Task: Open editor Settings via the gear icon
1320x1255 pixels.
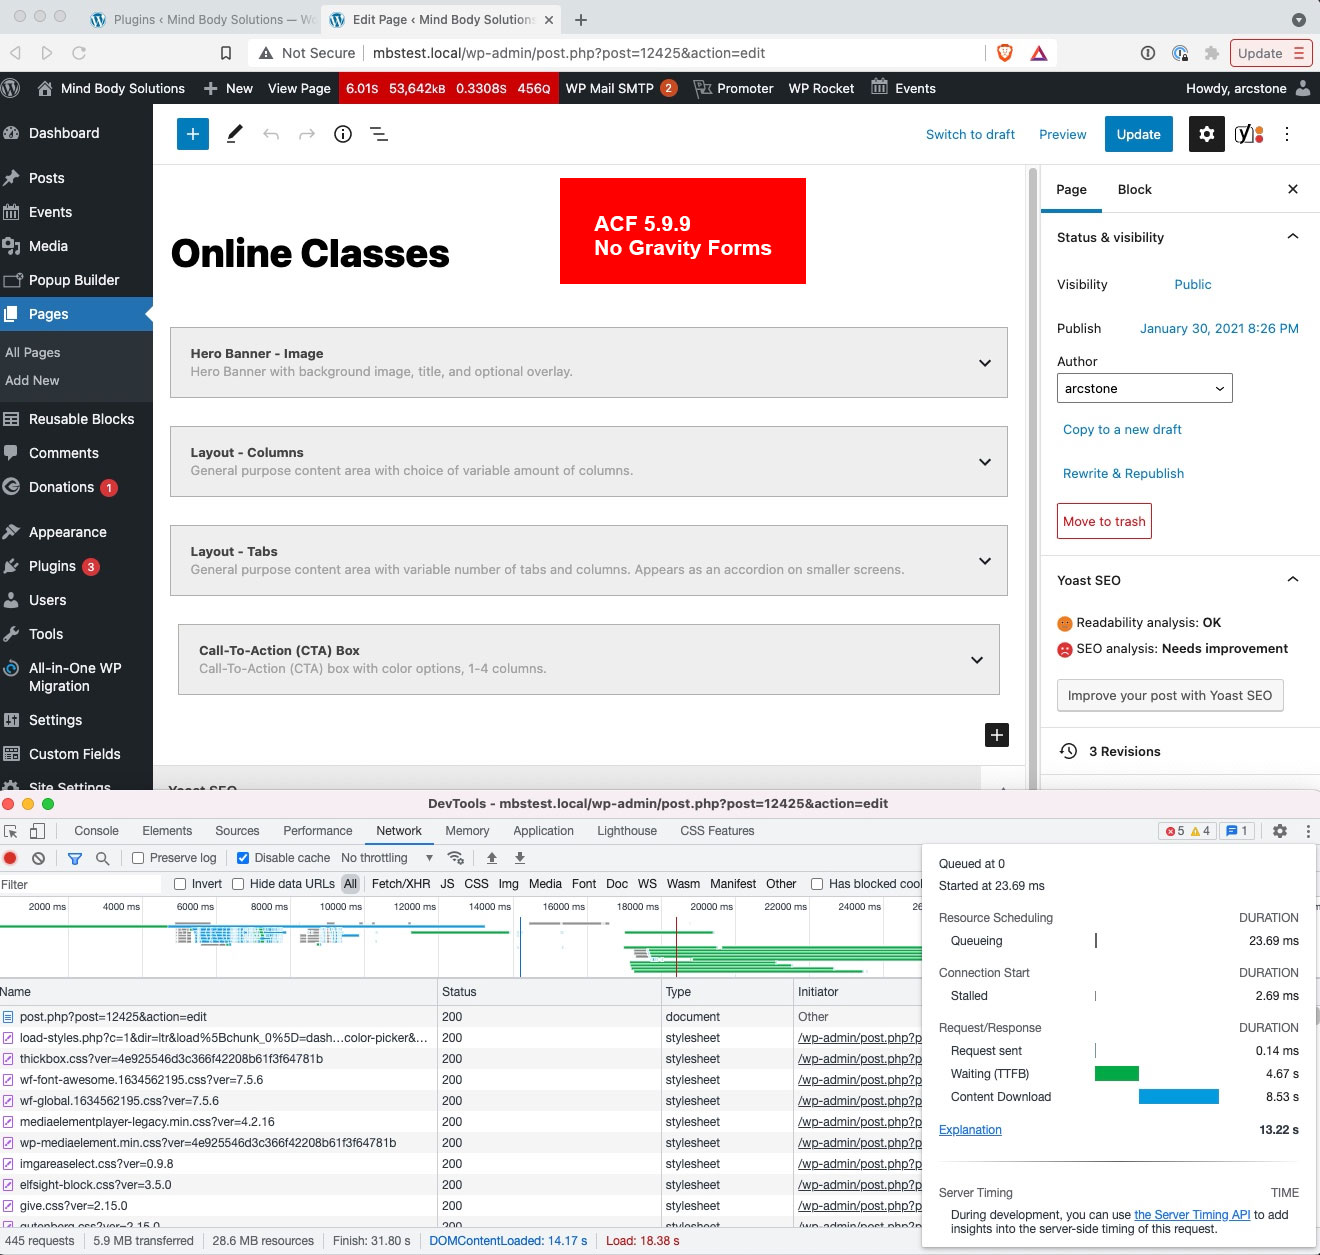Action: tap(1206, 133)
